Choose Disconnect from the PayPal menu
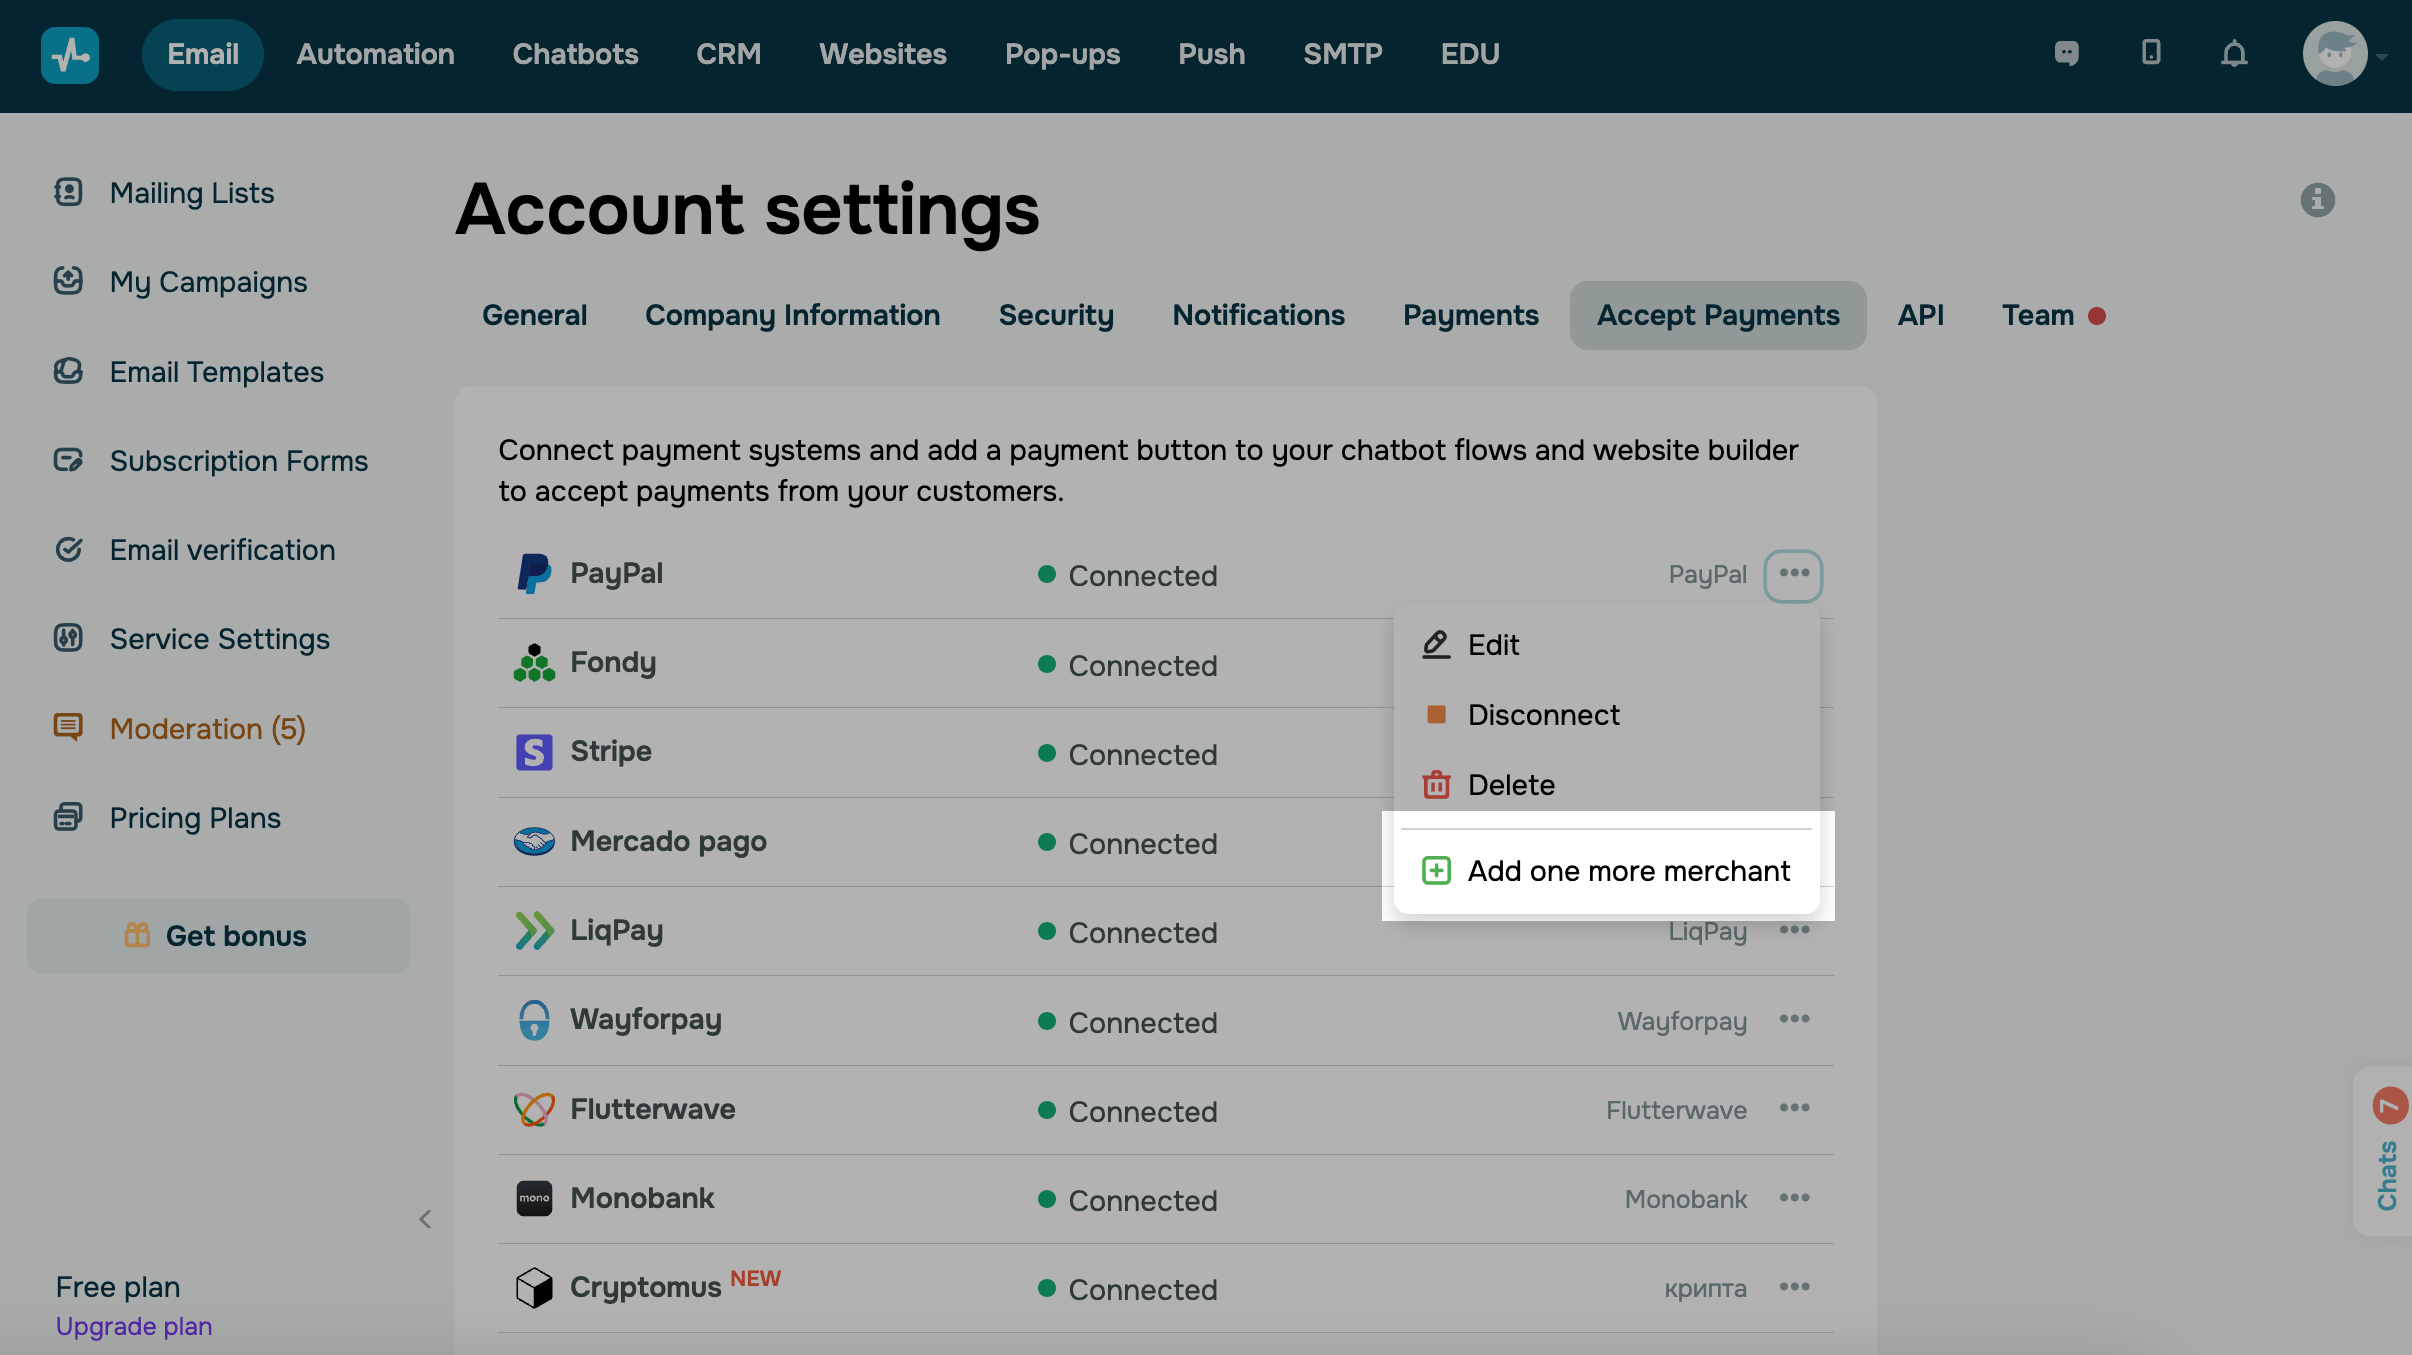Viewport: 2412px width, 1355px height. coord(1542,715)
